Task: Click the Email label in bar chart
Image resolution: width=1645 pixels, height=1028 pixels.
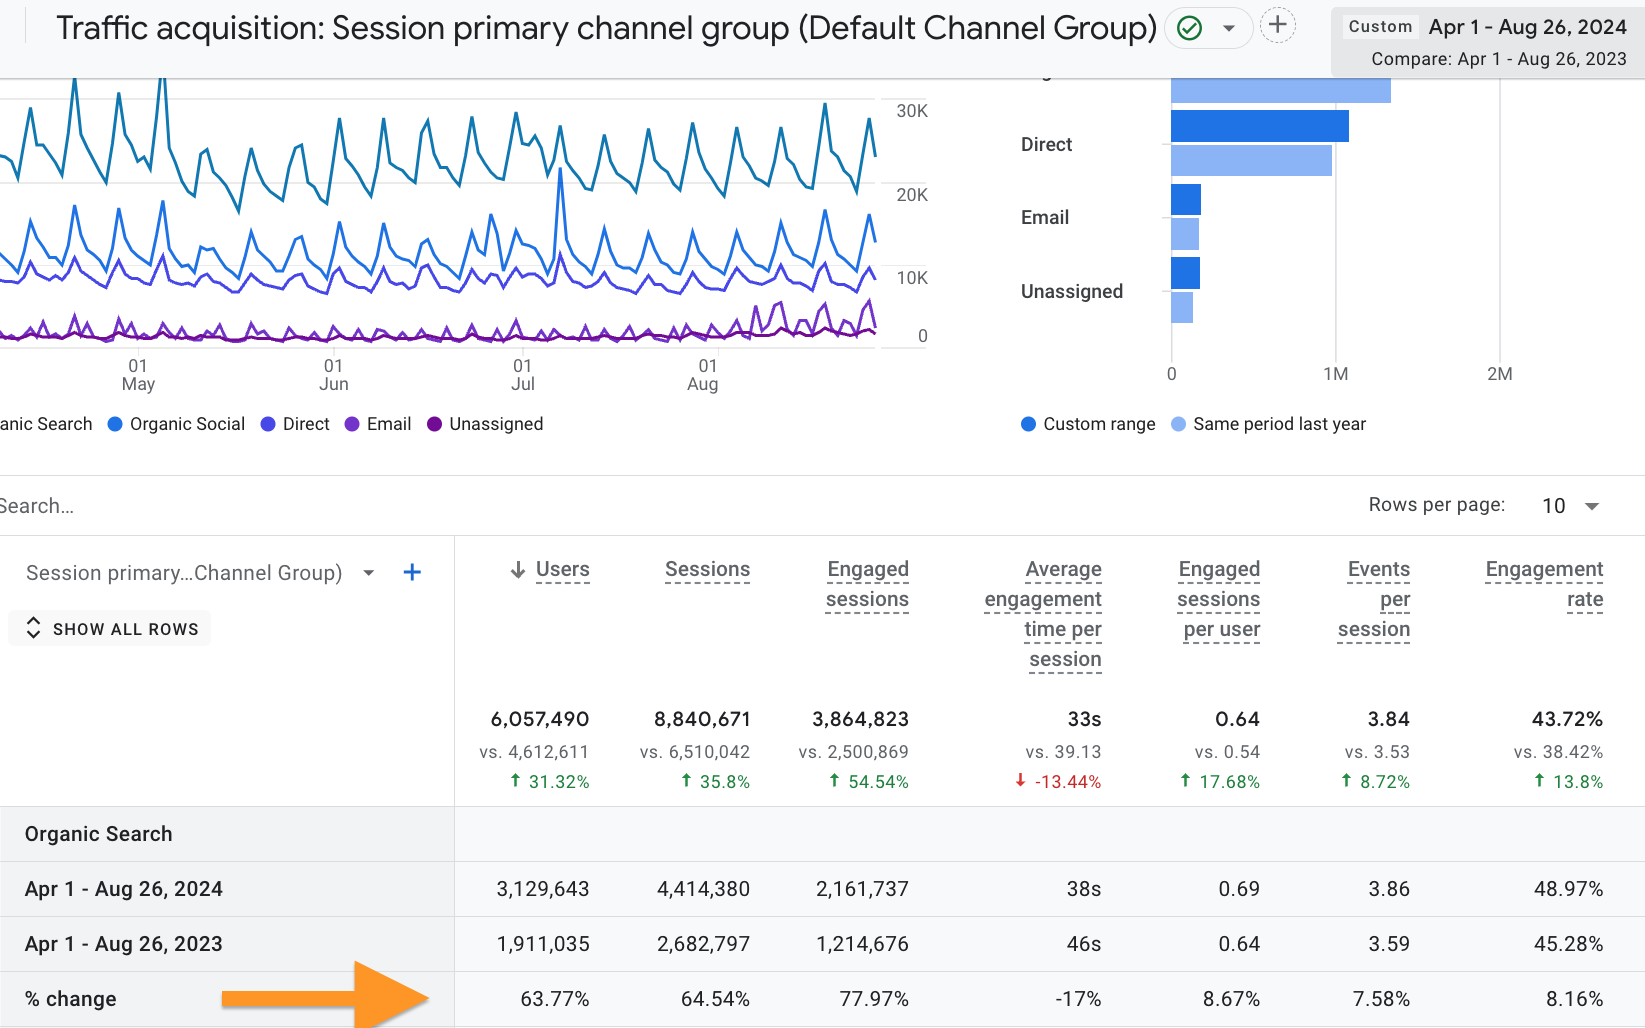Action: 1045,218
